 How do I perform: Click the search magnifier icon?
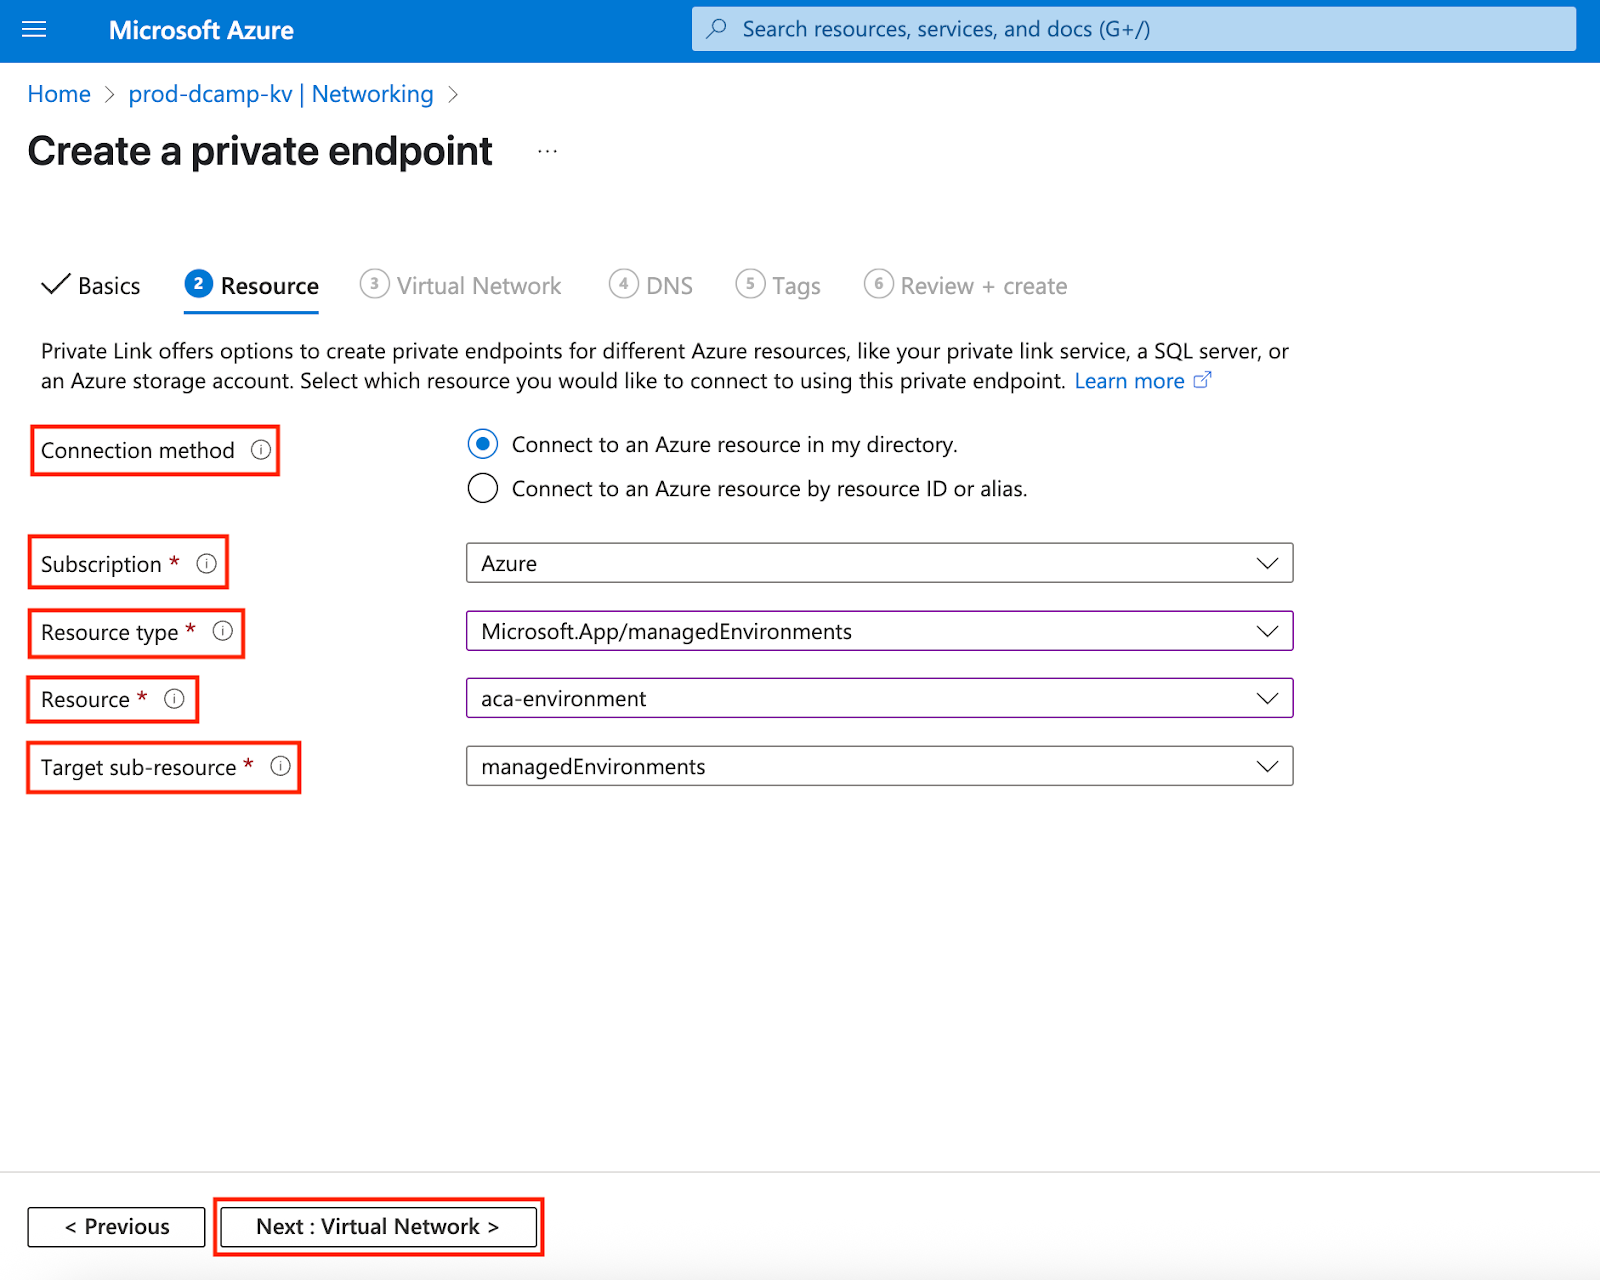(x=716, y=29)
